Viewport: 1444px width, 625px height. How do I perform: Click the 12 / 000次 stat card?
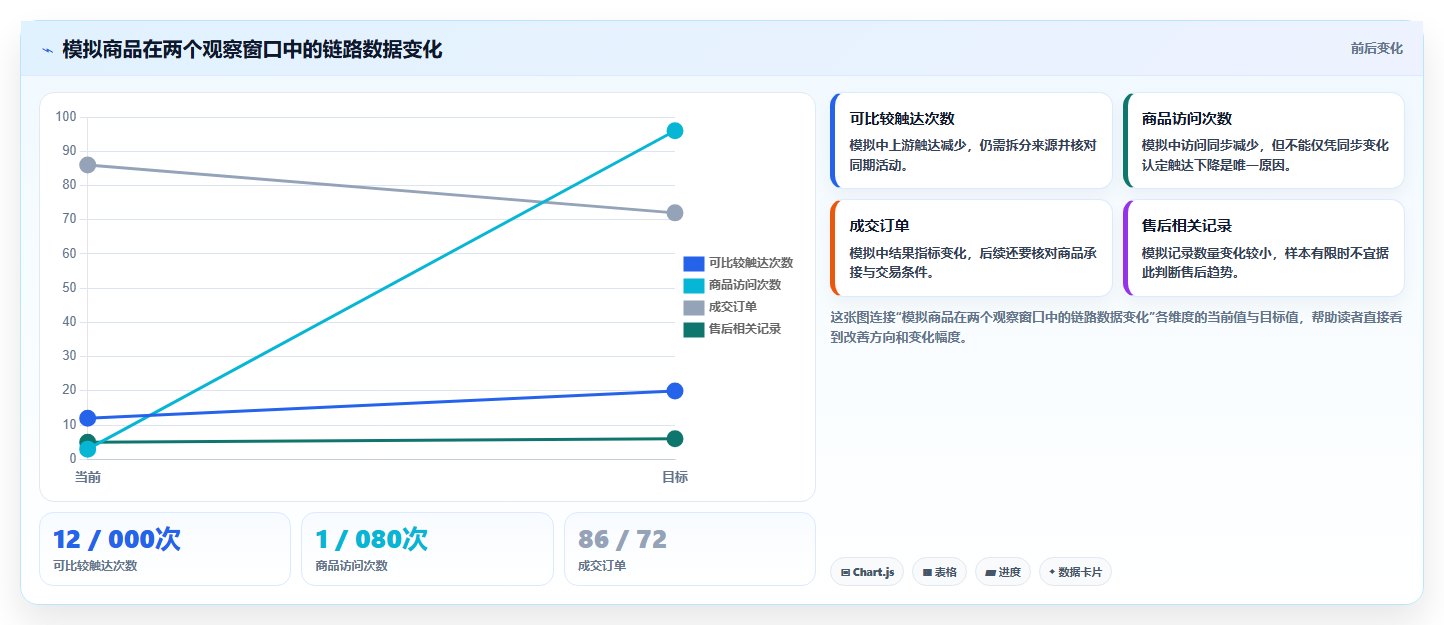(165, 549)
